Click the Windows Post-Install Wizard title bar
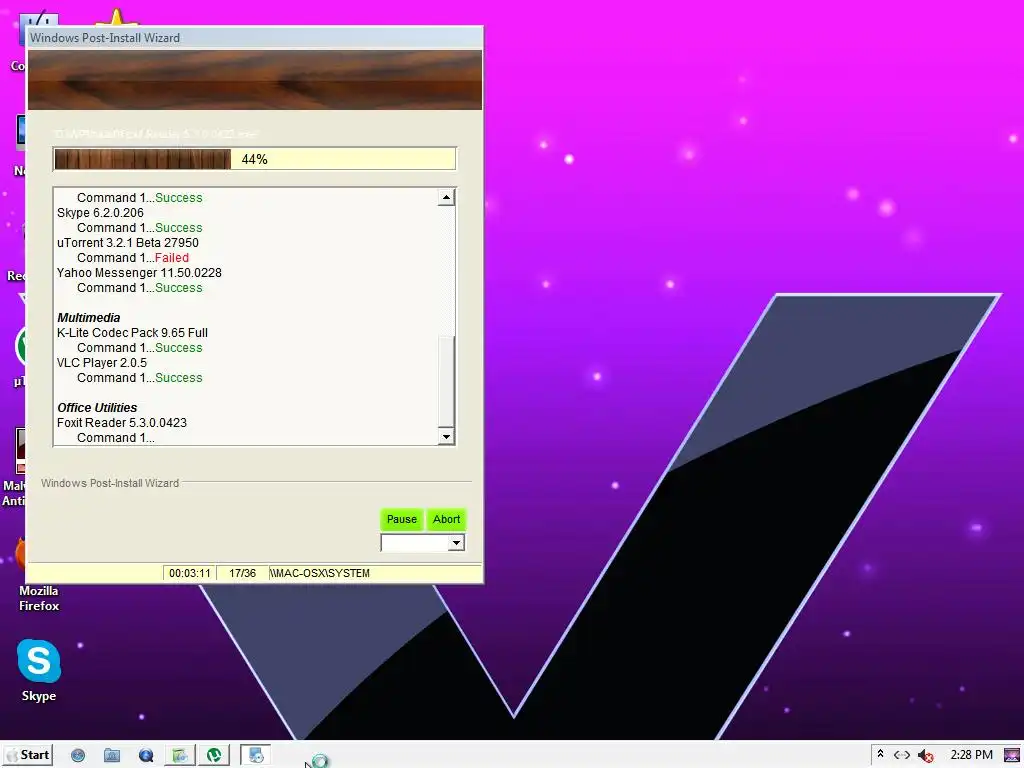This screenshot has width=1024, height=768. coord(255,38)
